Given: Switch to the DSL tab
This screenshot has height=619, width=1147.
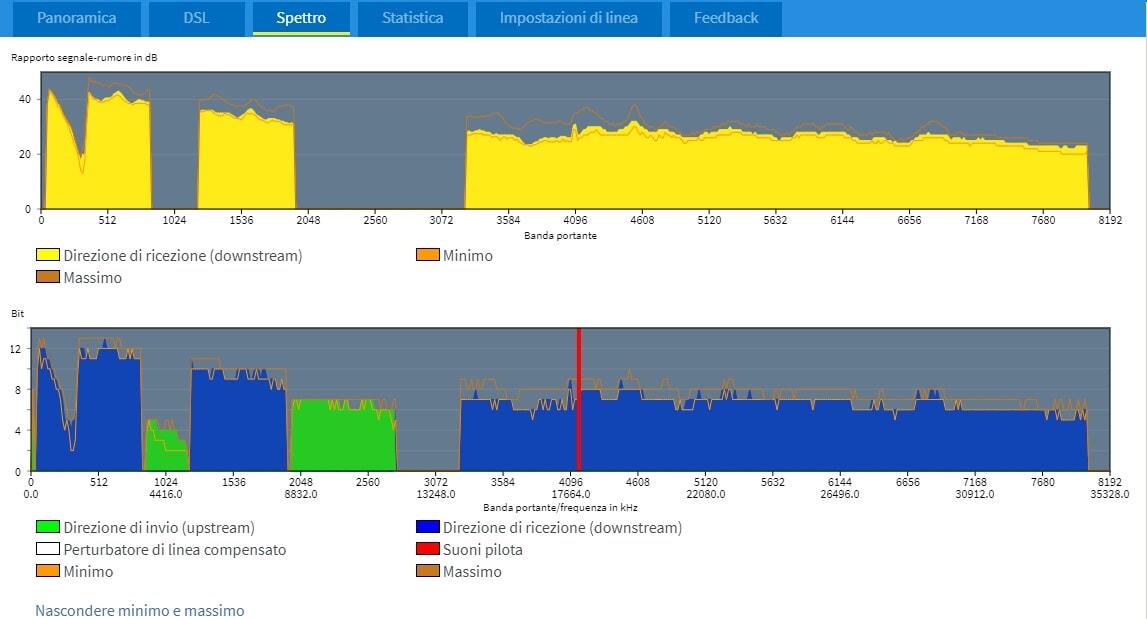Looking at the screenshot, I should (x=196, y=18).
